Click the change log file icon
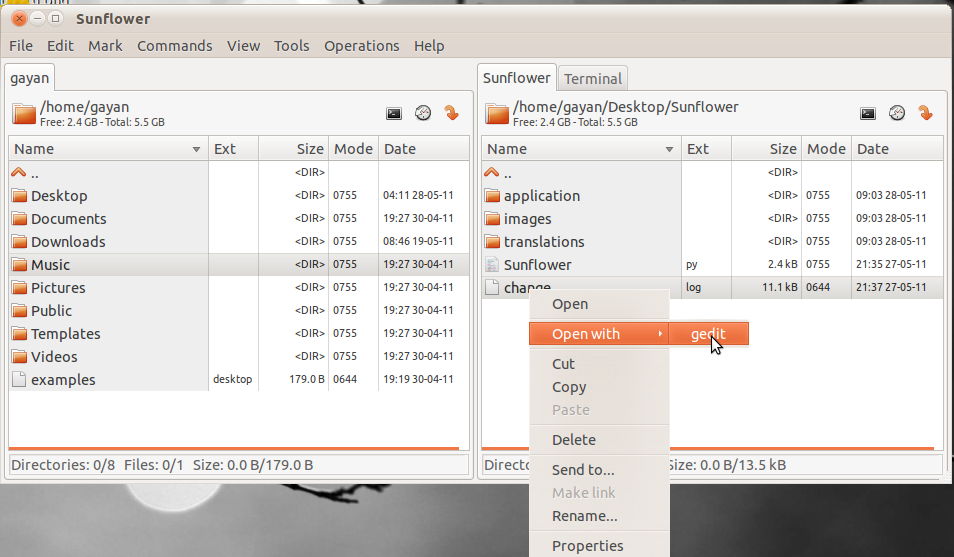Screen dimensions: 954x557 (x=492, y=287)
